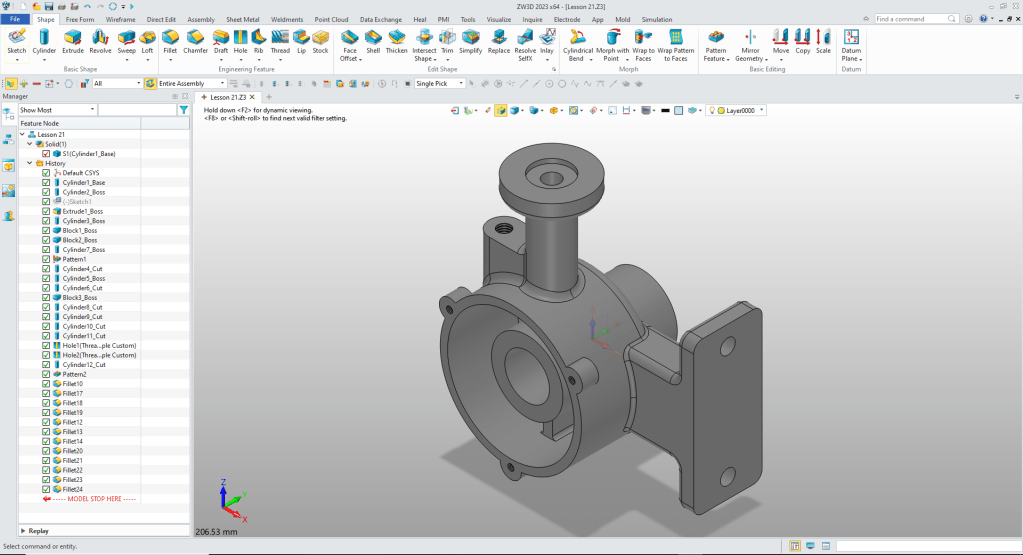This screenshot has width=1023, height=555.
Task: Toggle the Pattern1 feature checkbox
Action: (x=46, y=259)
